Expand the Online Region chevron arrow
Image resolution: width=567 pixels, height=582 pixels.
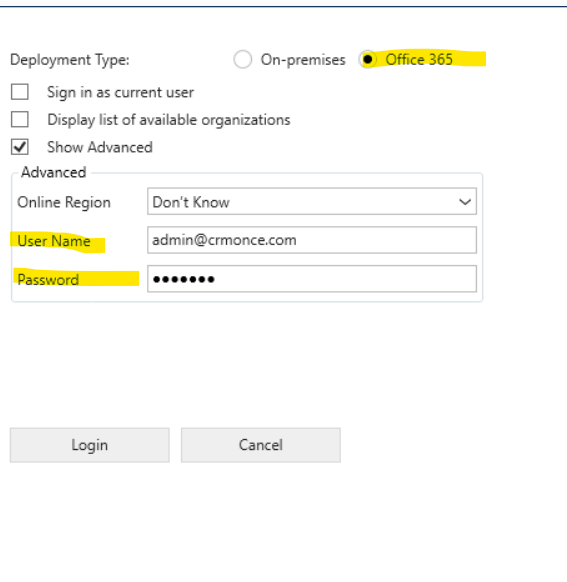point(465,202)
